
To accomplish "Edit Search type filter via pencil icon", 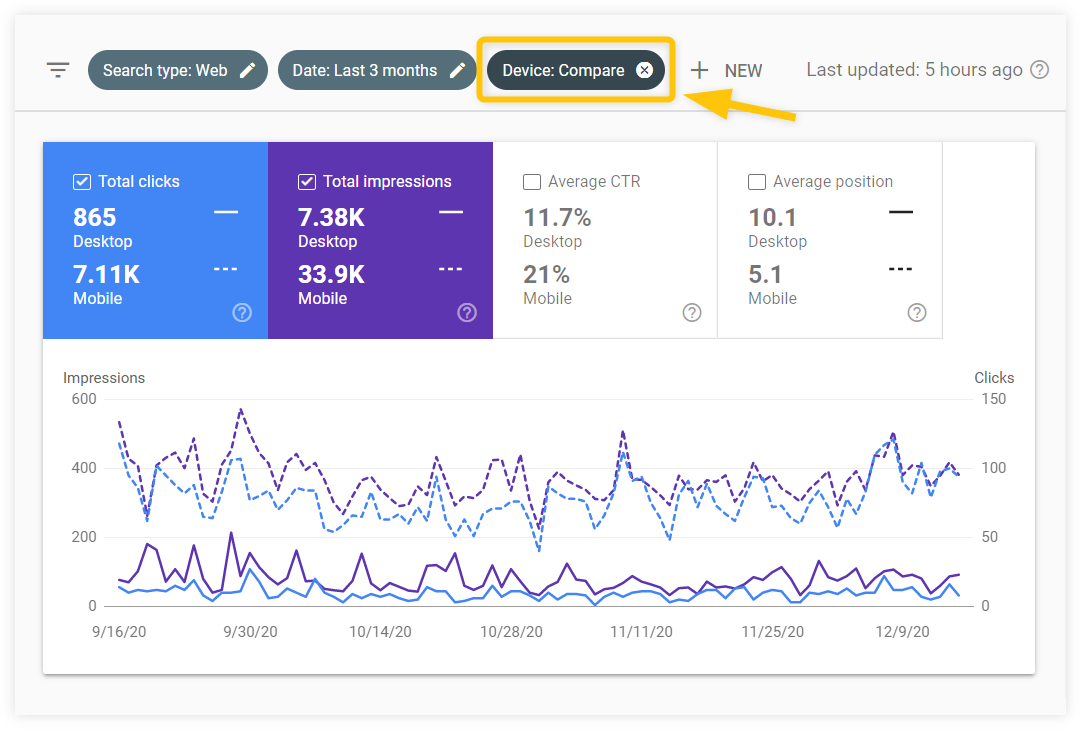I will (x=248, y=70).
